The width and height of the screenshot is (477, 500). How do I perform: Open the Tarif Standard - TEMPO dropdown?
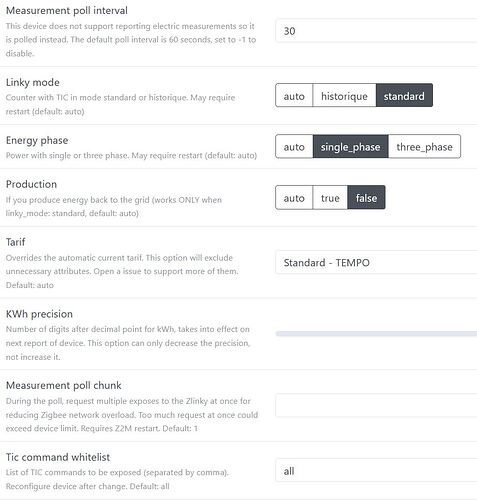(376, 262)
